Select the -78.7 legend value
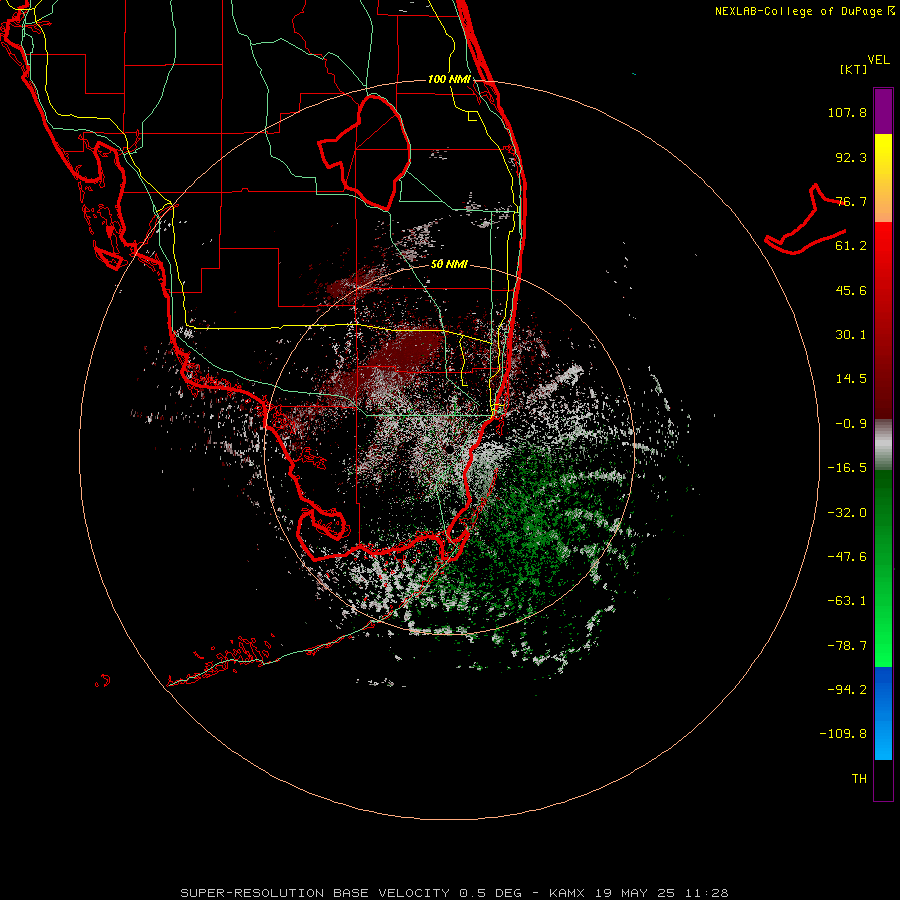This screenshot has width=900, height=900. tap(847, 646)
